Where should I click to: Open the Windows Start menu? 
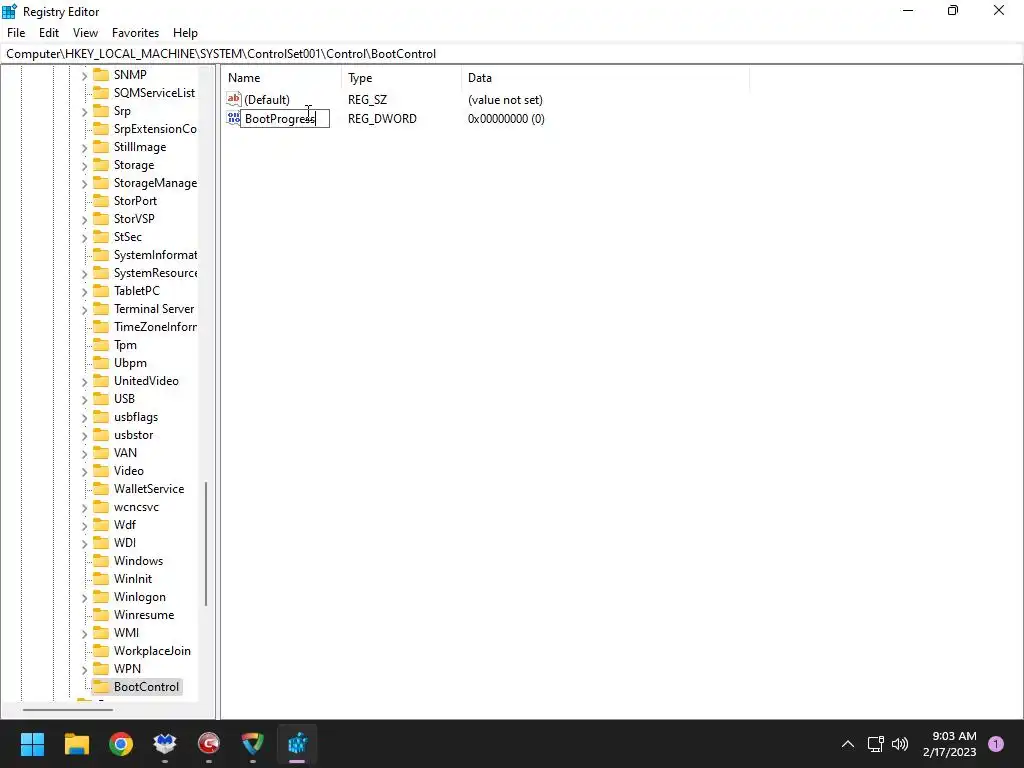click(32, 744)
